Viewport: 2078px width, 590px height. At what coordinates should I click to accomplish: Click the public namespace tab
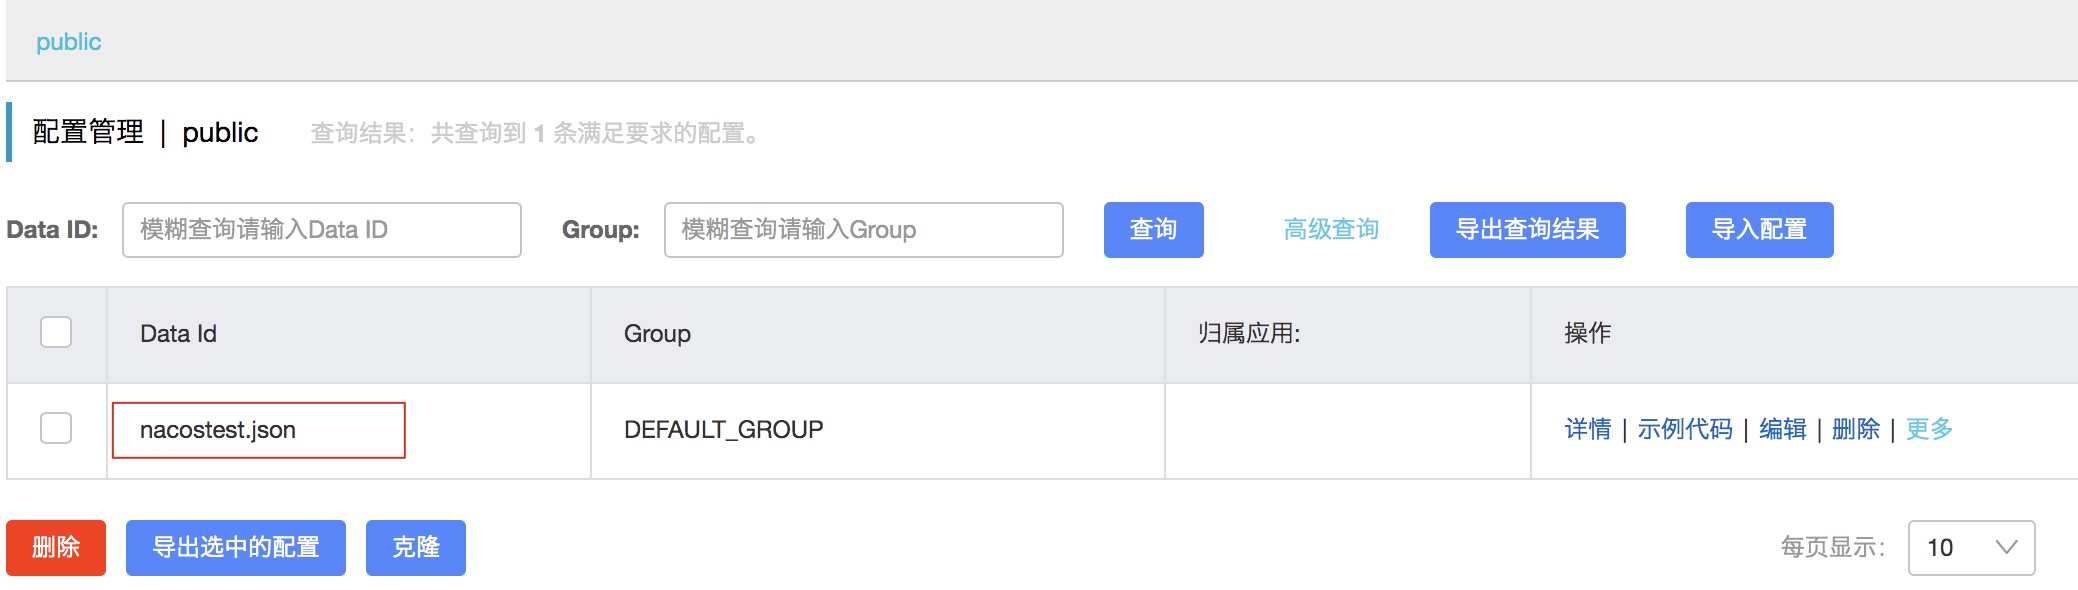[68, 42]
